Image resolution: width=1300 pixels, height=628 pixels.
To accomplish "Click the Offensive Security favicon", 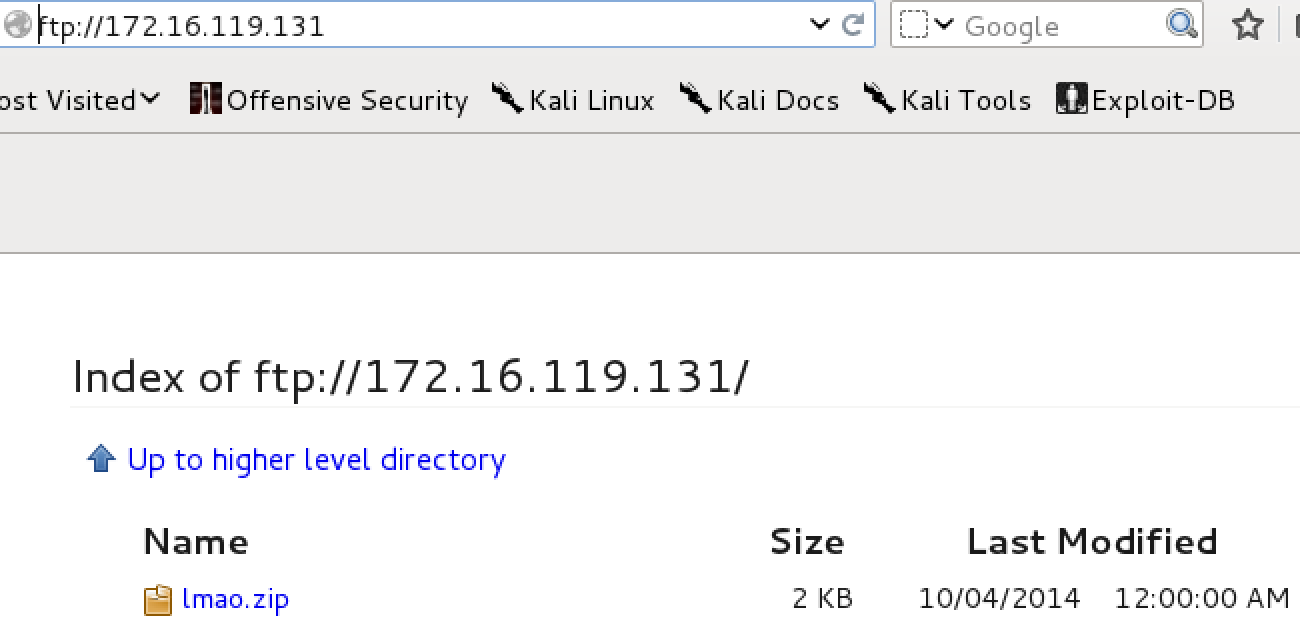I will [205, 99].
